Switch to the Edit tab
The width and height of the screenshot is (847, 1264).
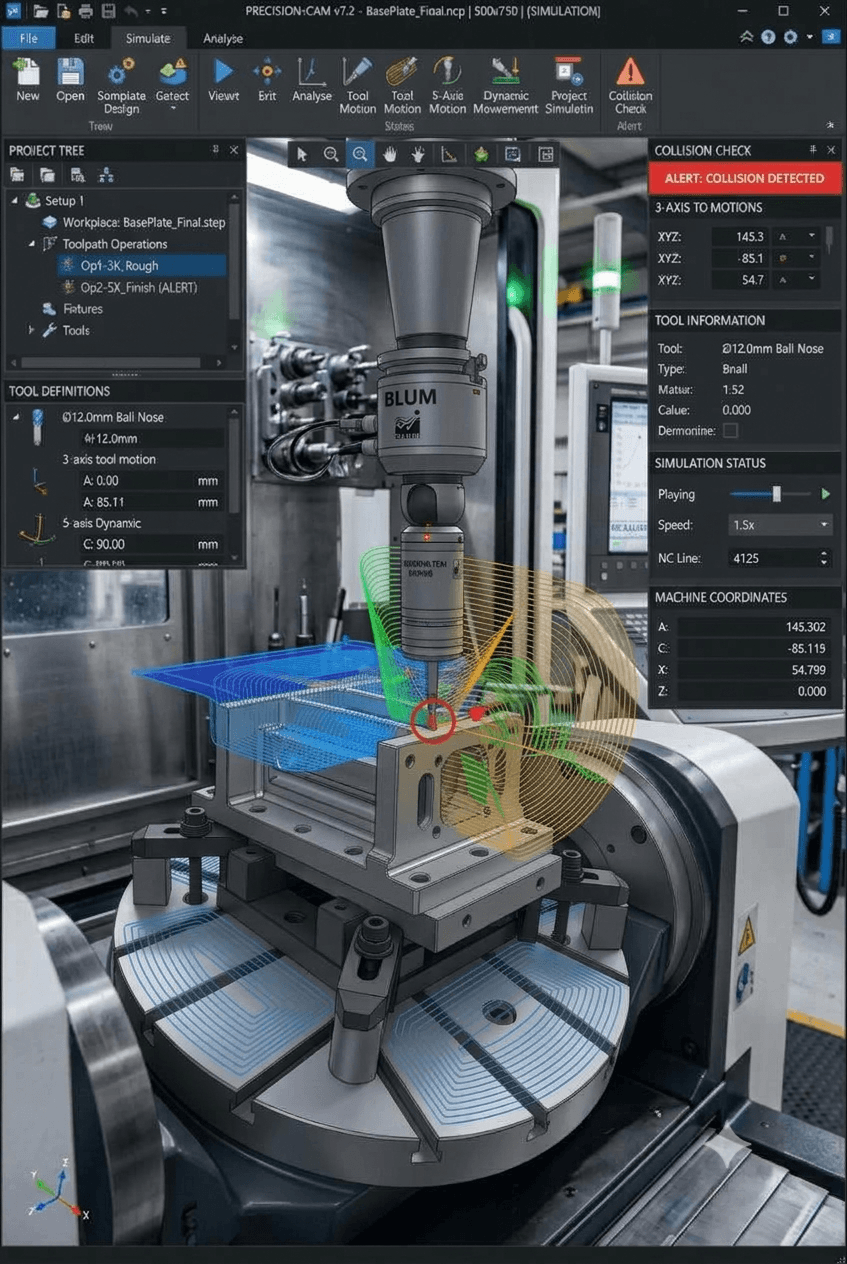point(84,38)
